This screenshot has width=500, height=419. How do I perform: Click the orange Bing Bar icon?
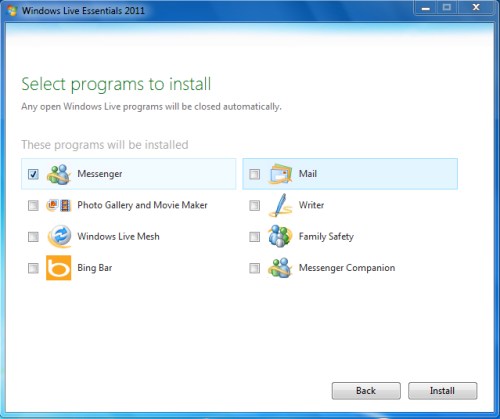pos(59,268)
